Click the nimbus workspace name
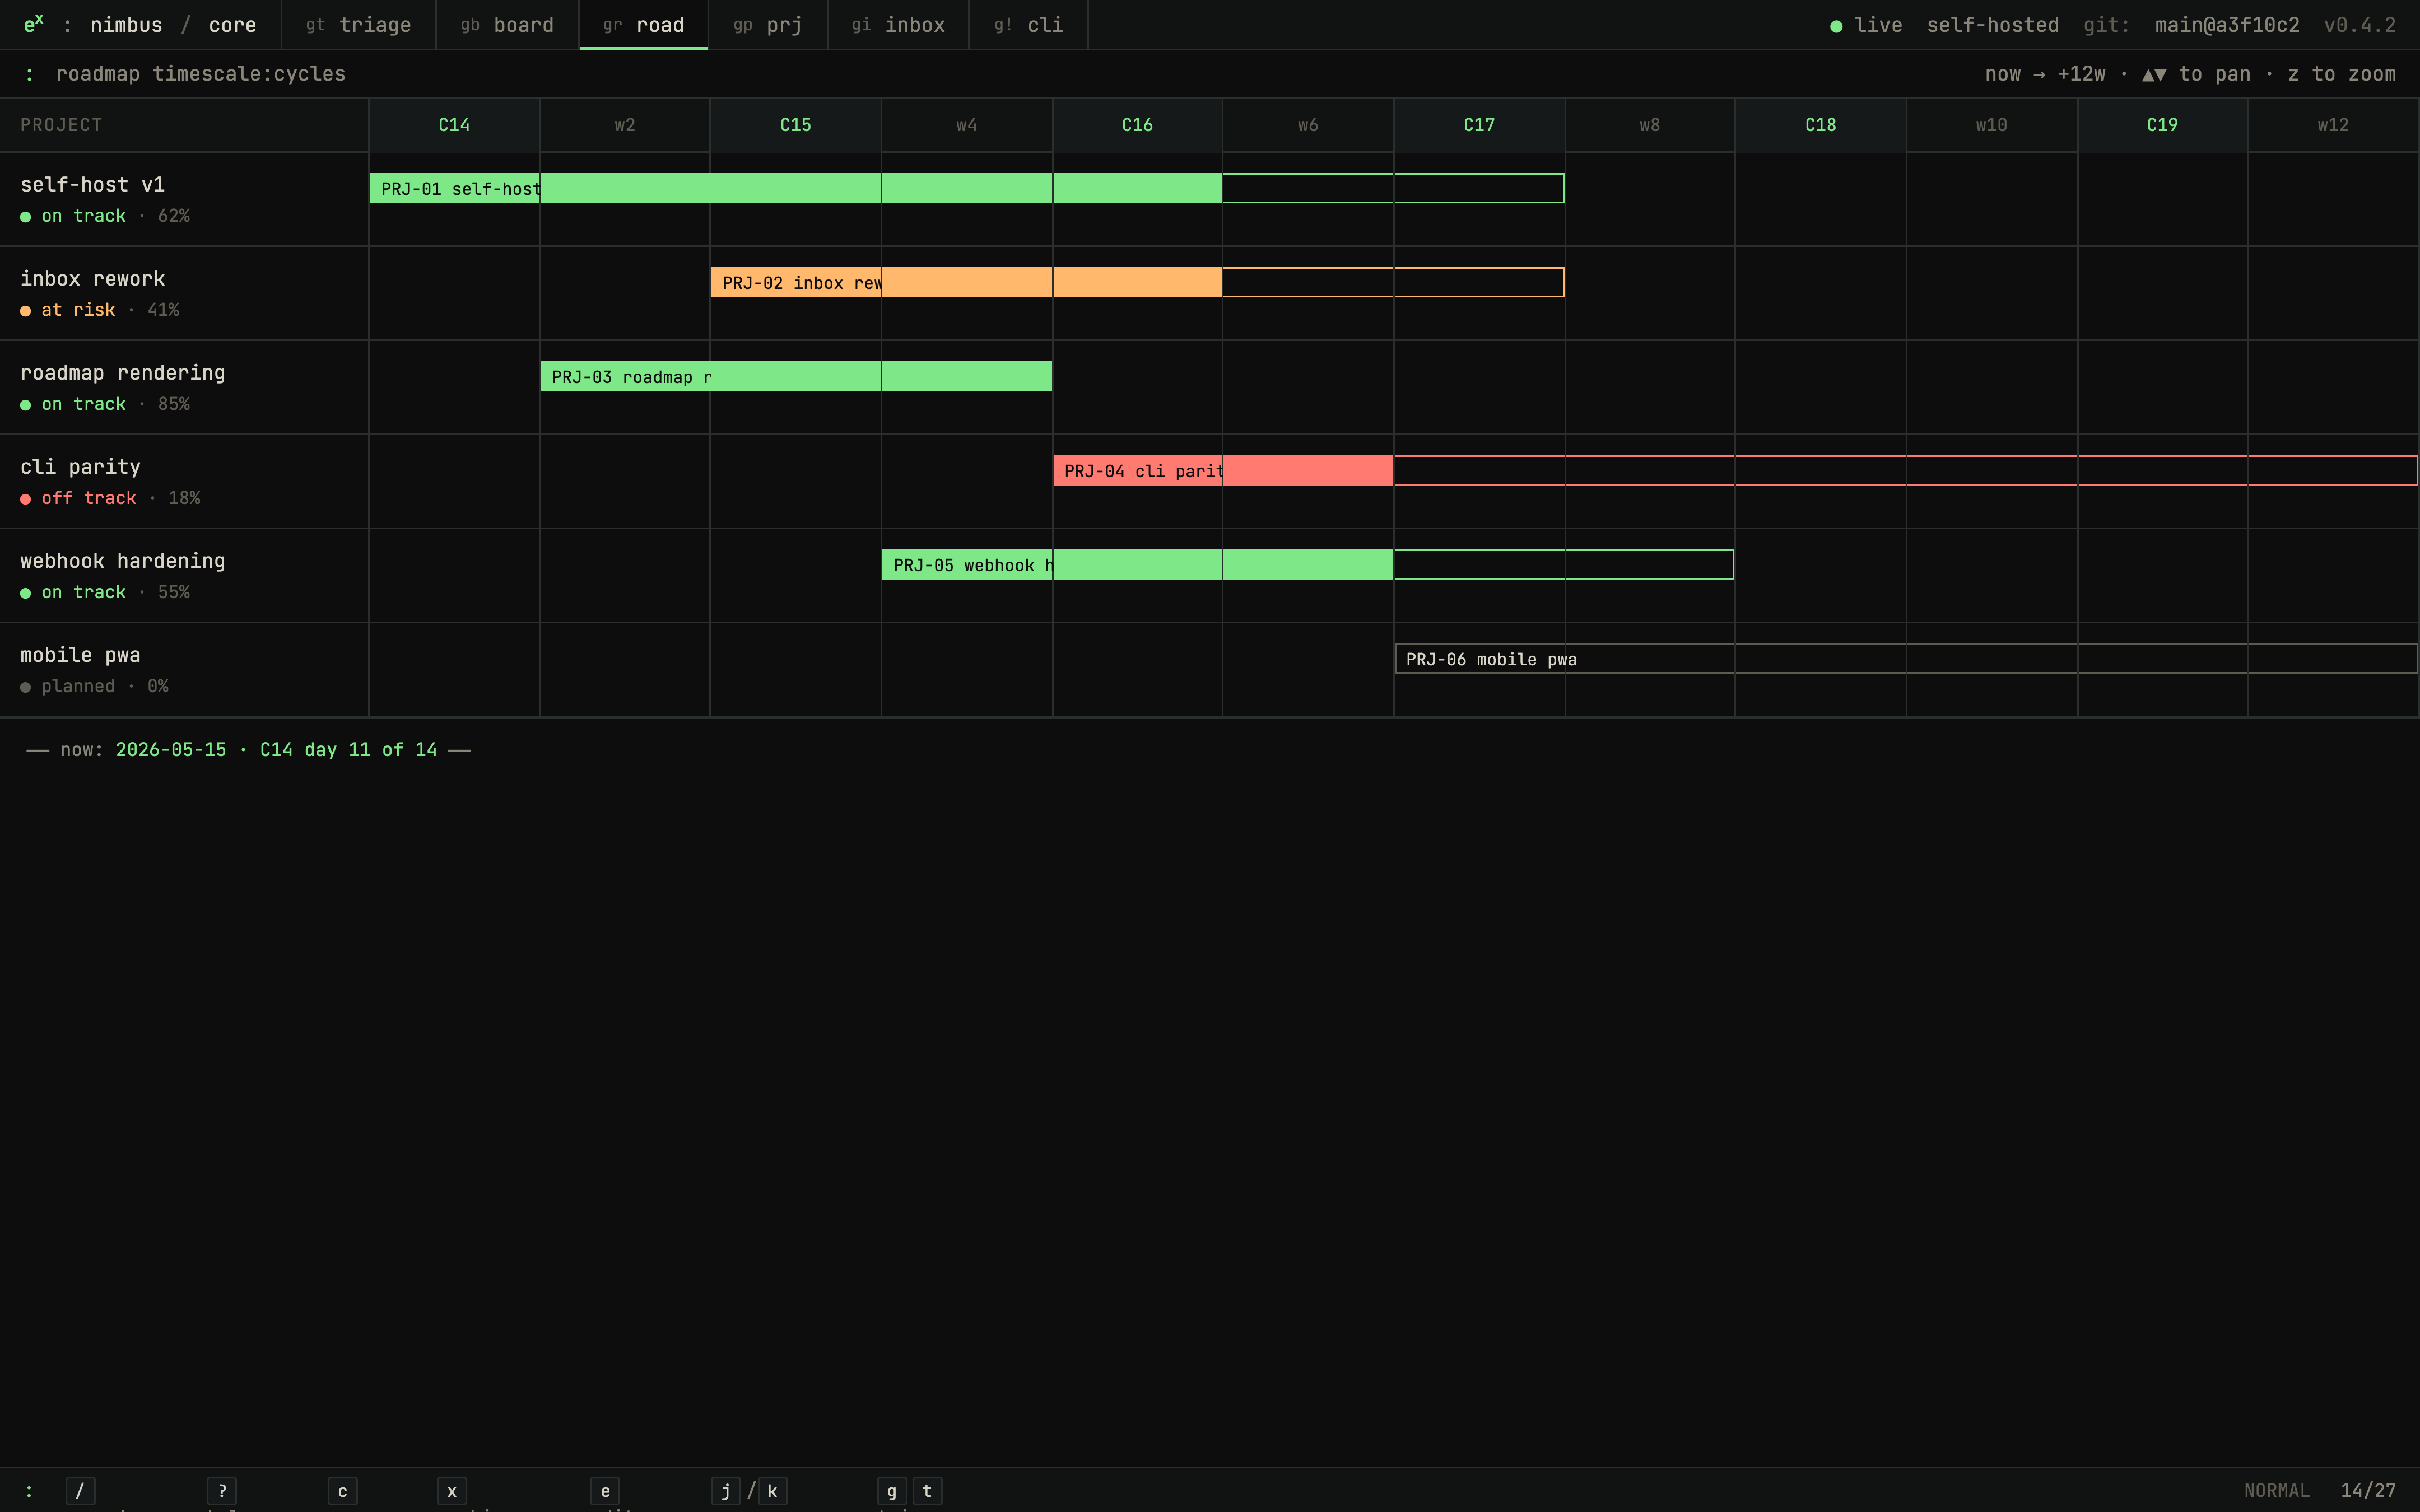Viewport: 2420px width, 1512px height. pyautogui.click(x=126, y=25)
